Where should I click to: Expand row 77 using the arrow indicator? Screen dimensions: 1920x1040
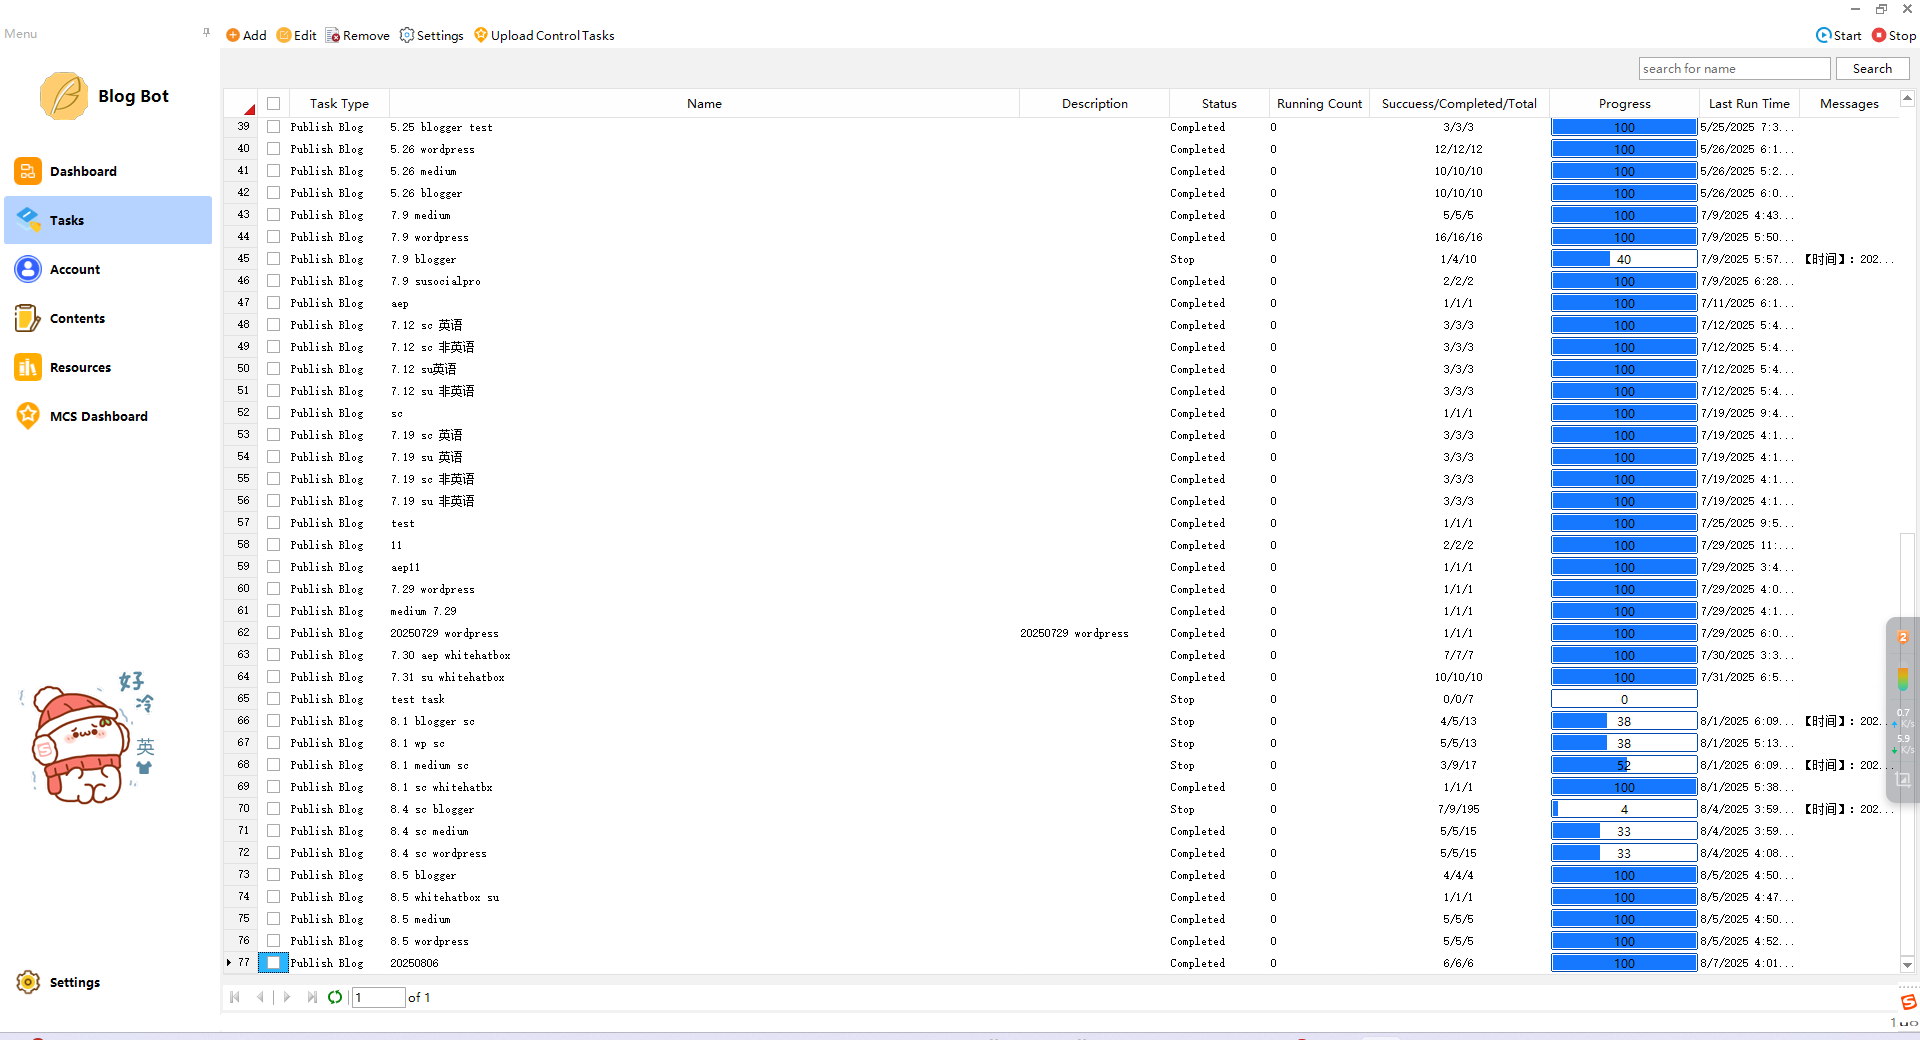(x=229, y=963)
